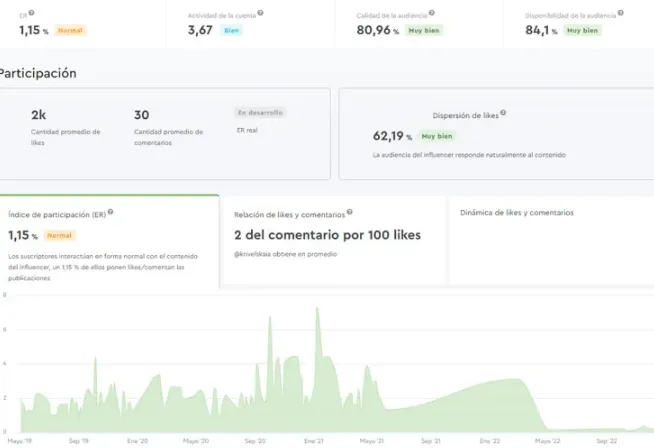This screenshot has height=448, width=654.
Task: Click the help icon beside Dispersión de likes
Action: [x=502, y=113]
